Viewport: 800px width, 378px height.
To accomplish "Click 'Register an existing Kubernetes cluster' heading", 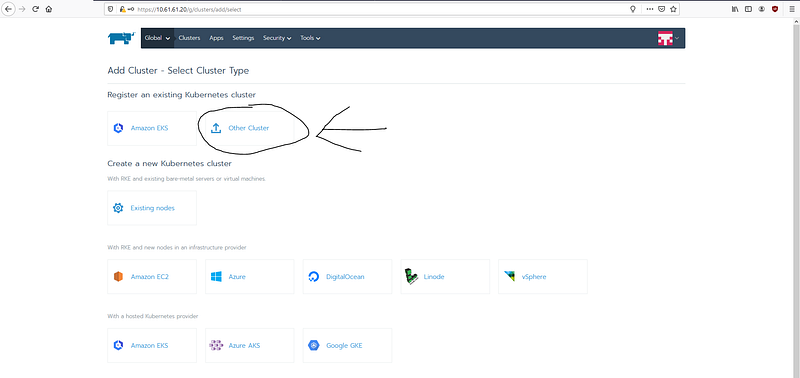I will coord(182,95).
